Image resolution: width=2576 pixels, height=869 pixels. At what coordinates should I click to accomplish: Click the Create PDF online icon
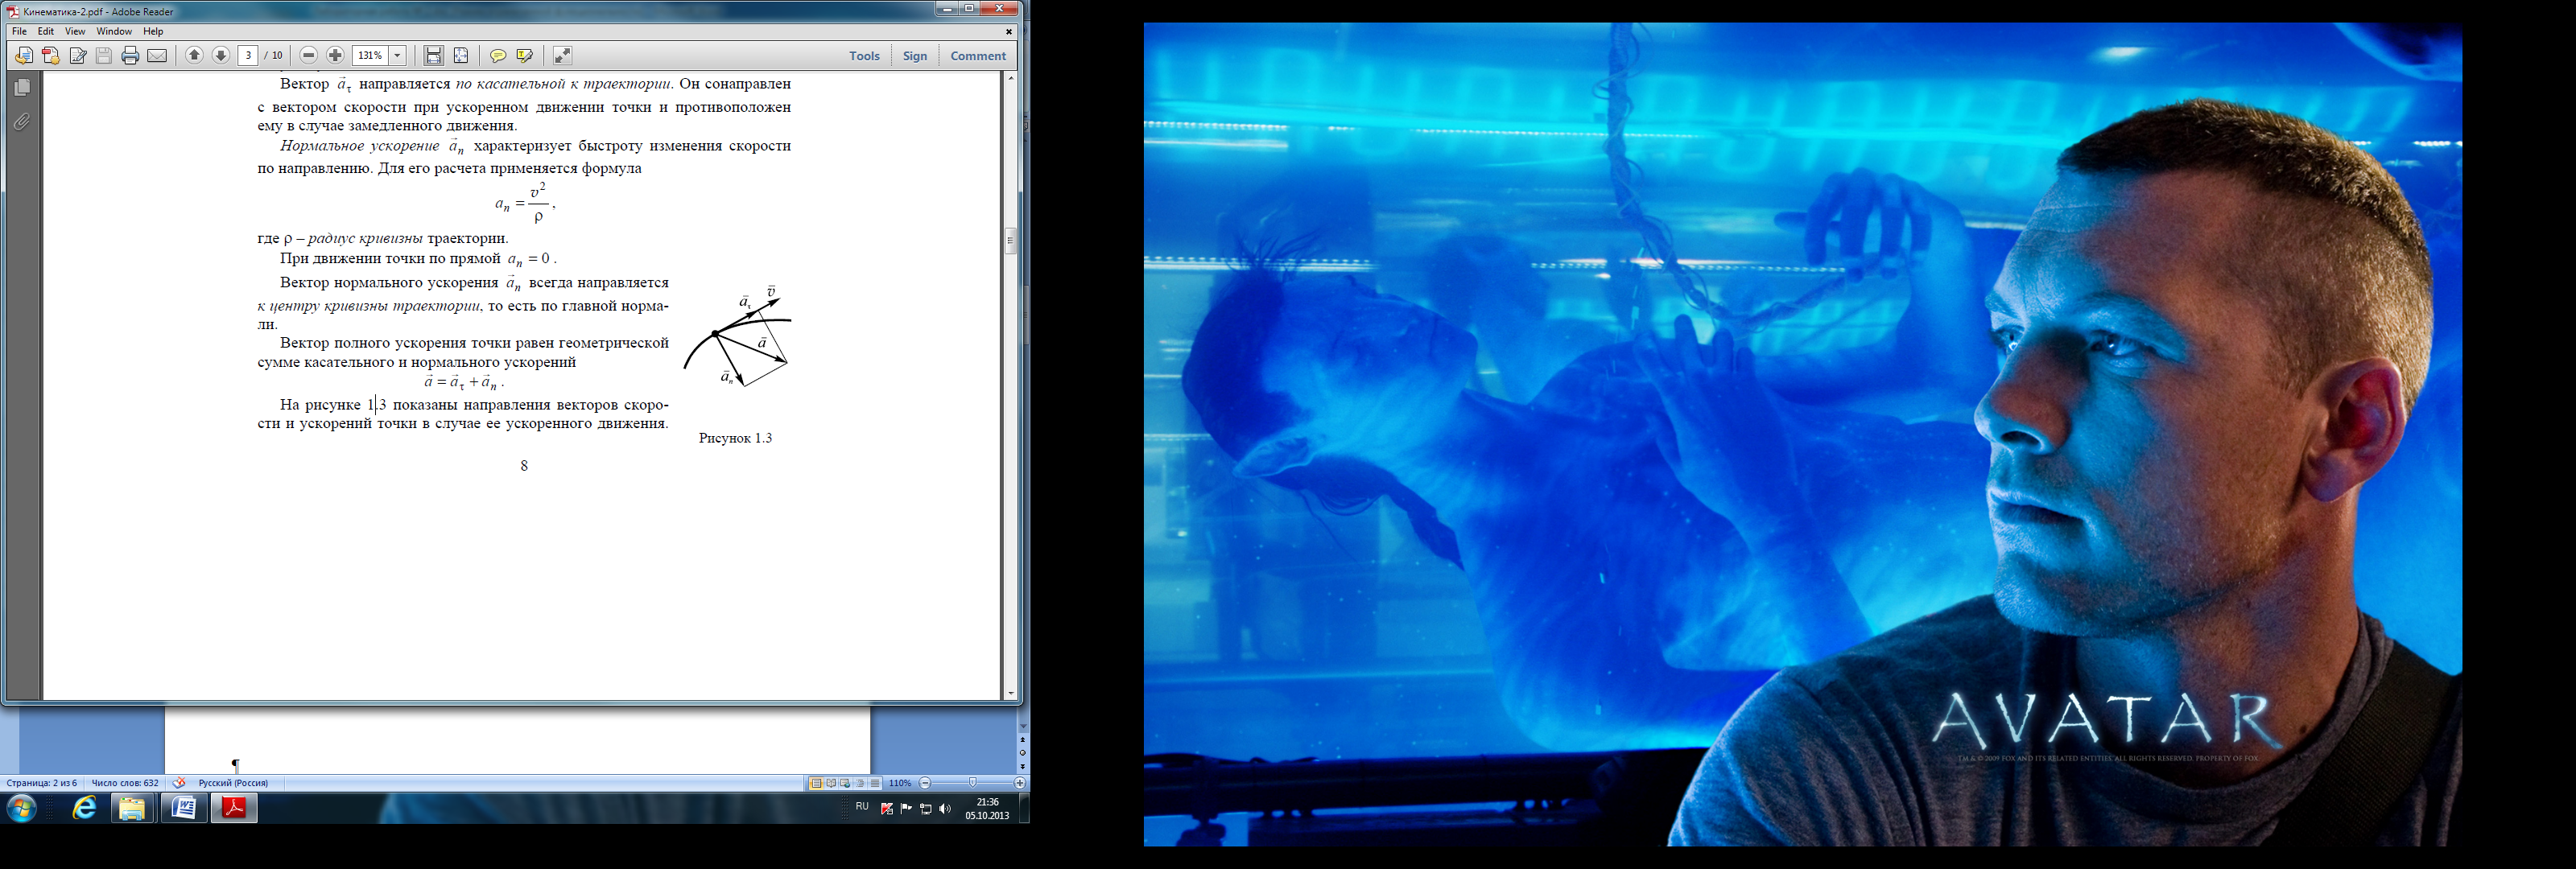point(51,56)
